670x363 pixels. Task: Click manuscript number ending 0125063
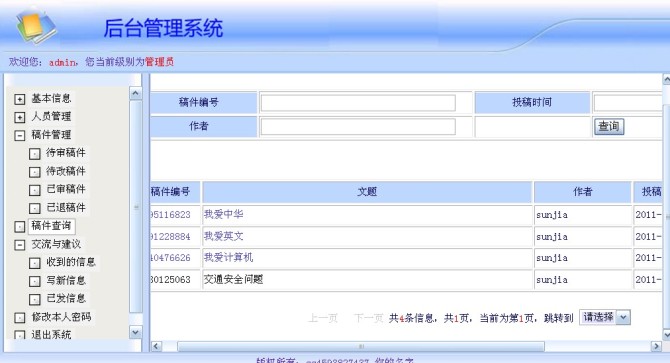(x=170, y=280)
